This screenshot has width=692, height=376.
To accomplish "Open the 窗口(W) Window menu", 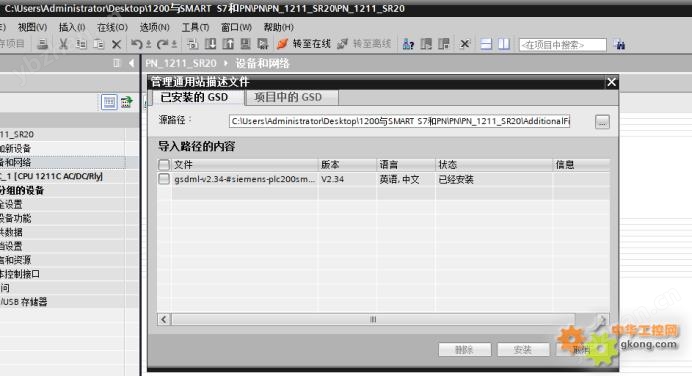I will (x=237, y=27).
